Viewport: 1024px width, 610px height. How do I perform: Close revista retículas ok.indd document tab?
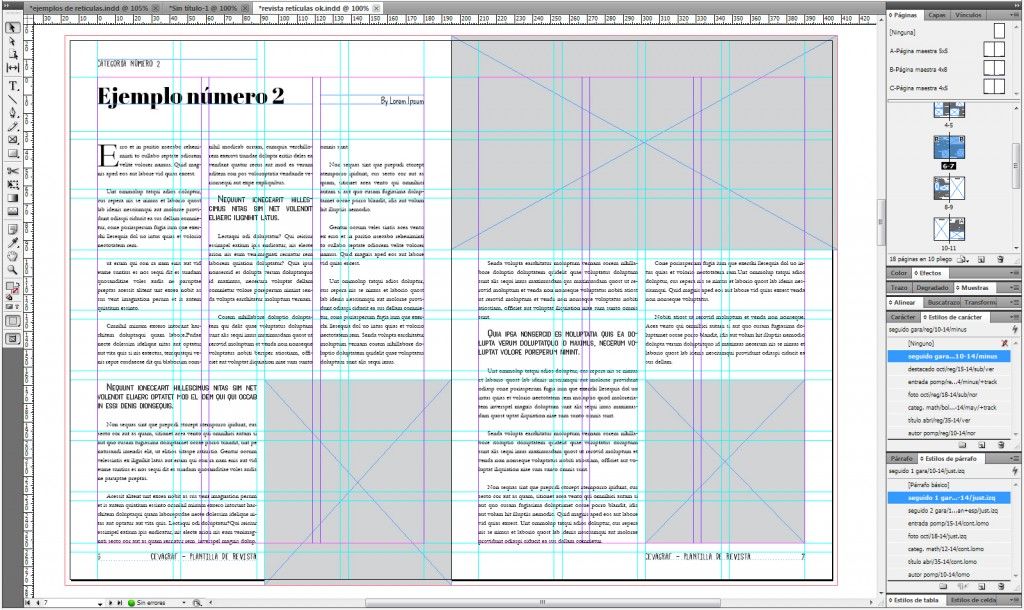click(x=377, y=8)
